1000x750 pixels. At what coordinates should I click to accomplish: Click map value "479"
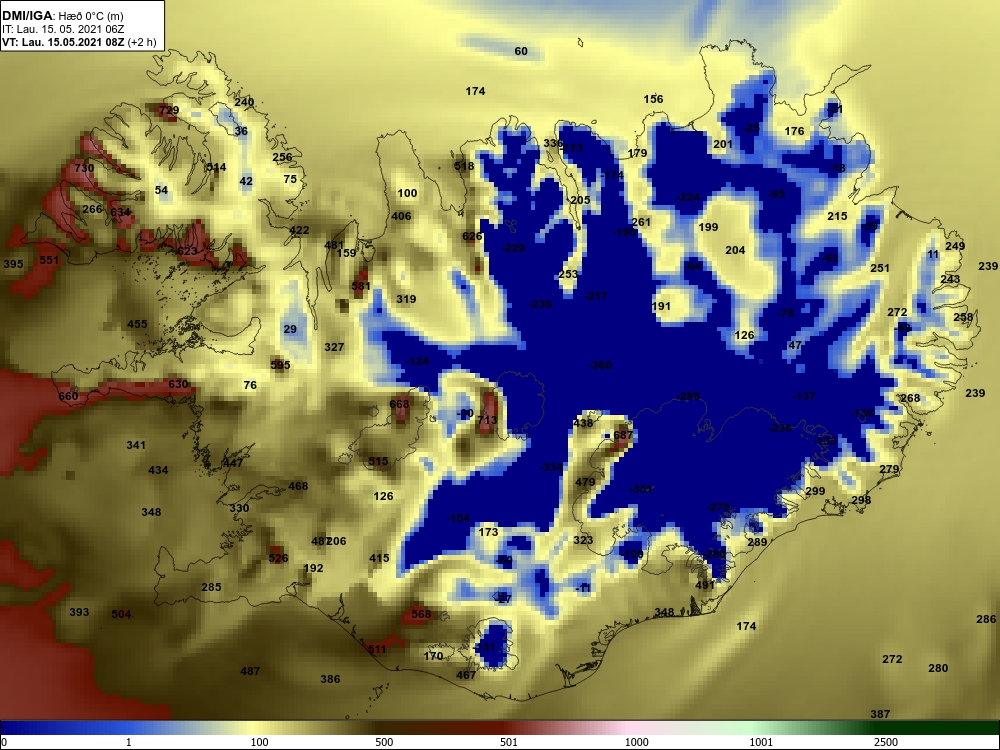pos(585,482)
